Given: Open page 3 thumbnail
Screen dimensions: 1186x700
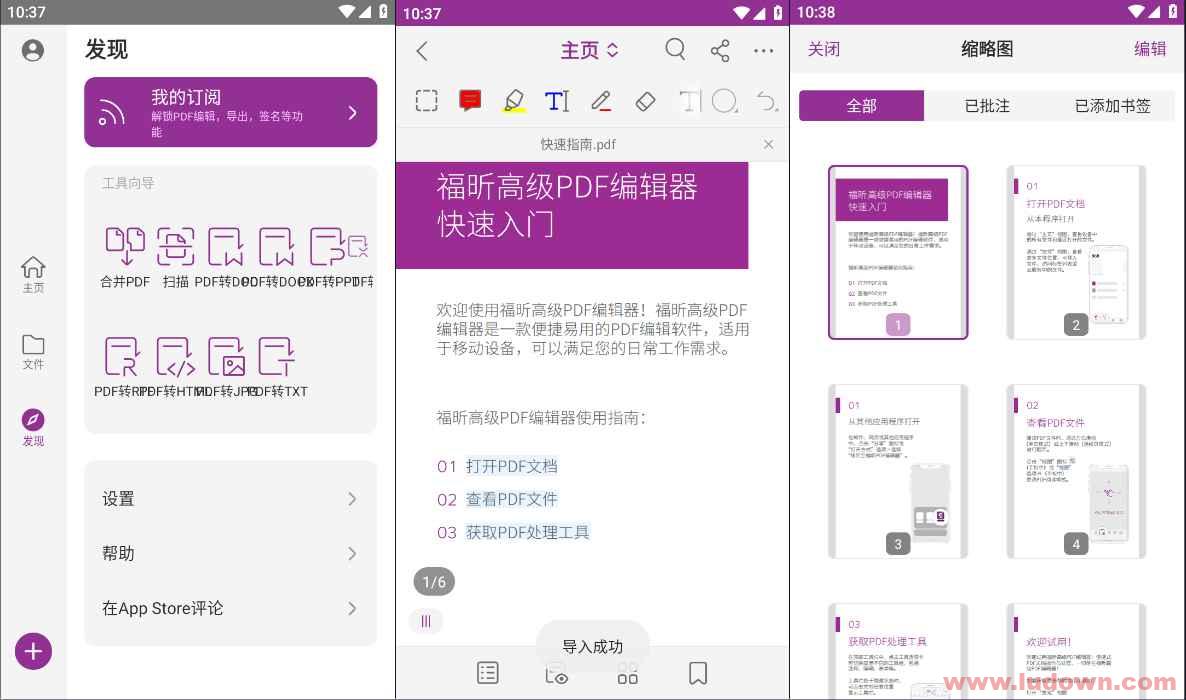Looking at the screenshot, I should (898, 471).
